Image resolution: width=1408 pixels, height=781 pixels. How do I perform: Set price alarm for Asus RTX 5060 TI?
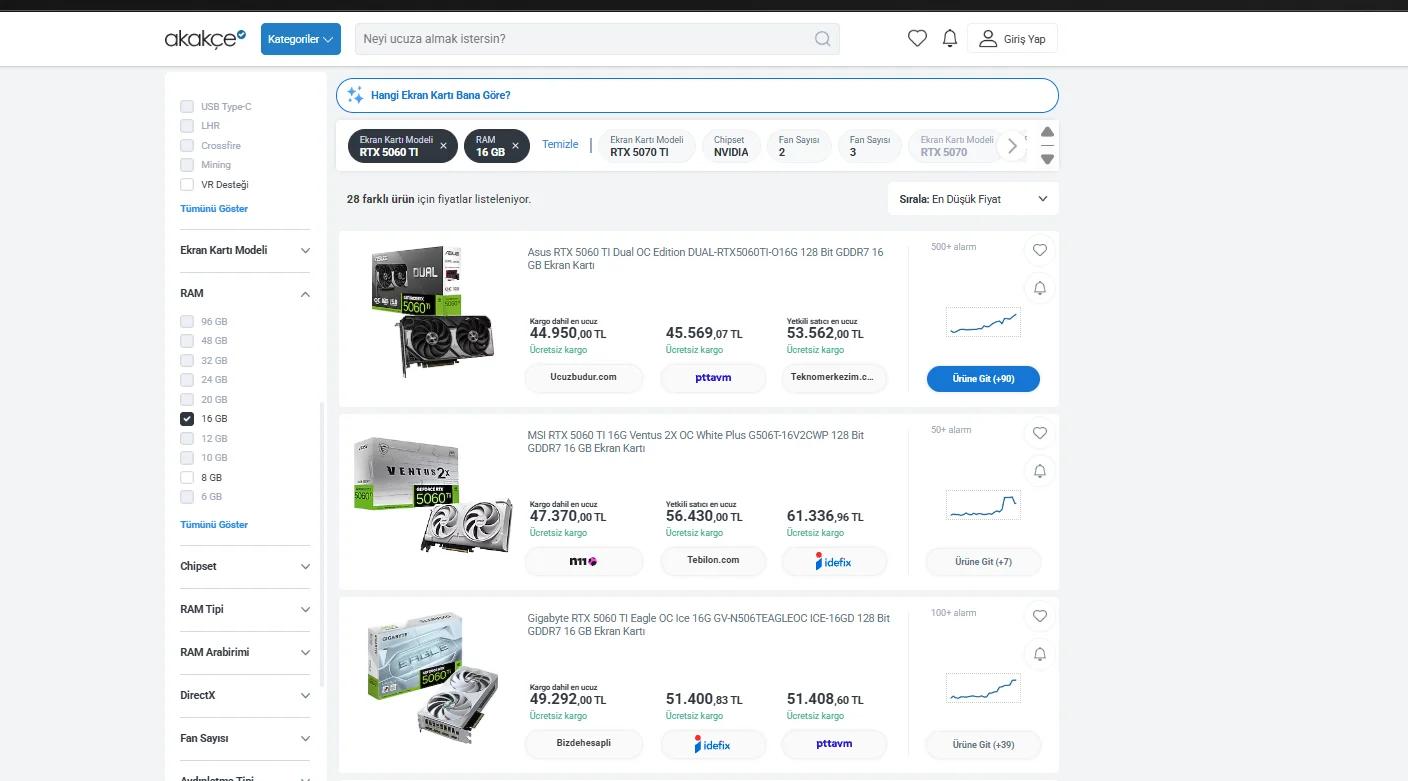pos(1040,288)
